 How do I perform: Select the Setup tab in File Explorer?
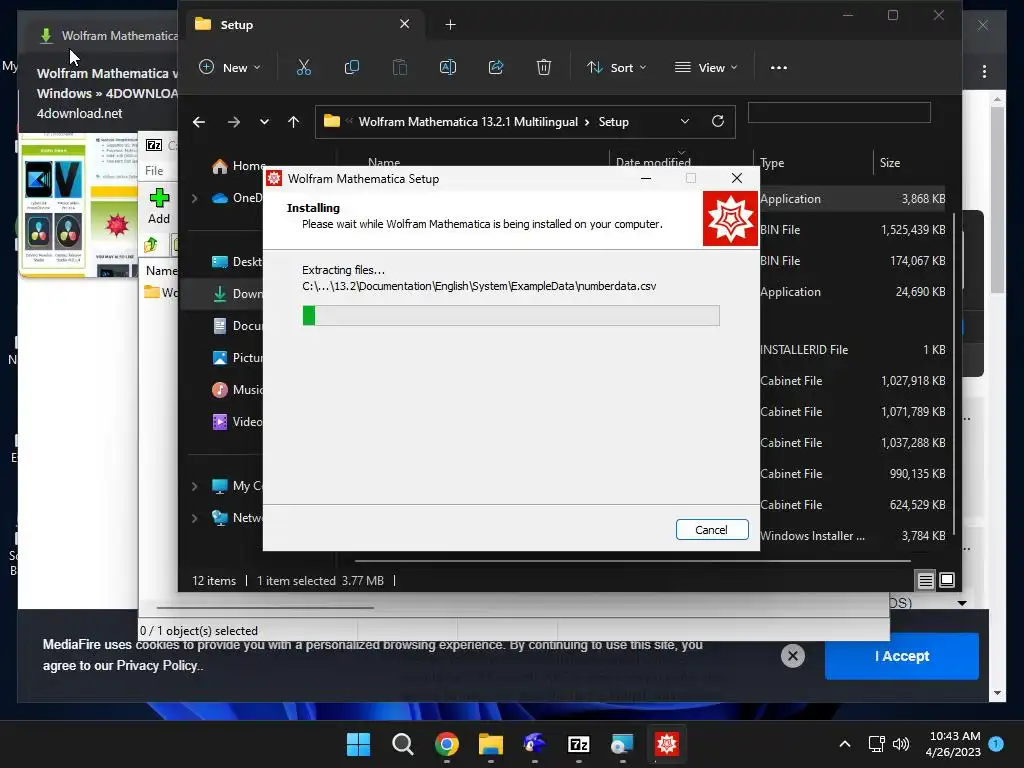(306, 25)
